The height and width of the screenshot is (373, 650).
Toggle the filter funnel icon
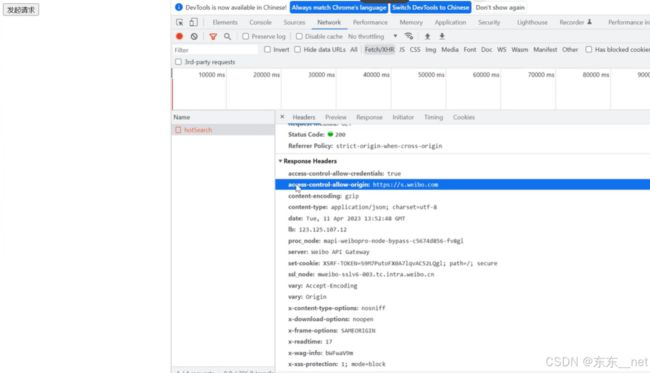pos(213,36)
